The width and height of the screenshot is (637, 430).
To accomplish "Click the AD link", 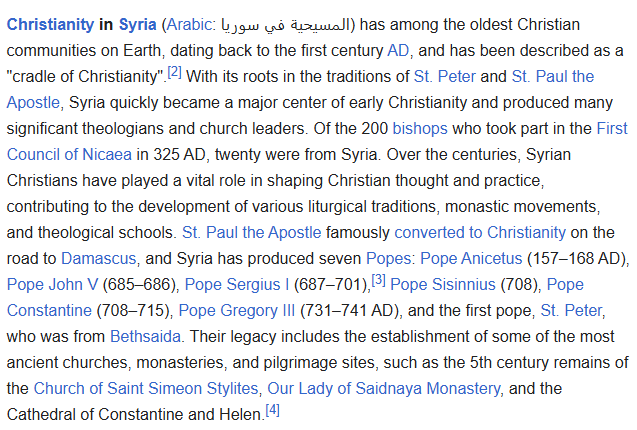I will (x=398, y=49).
